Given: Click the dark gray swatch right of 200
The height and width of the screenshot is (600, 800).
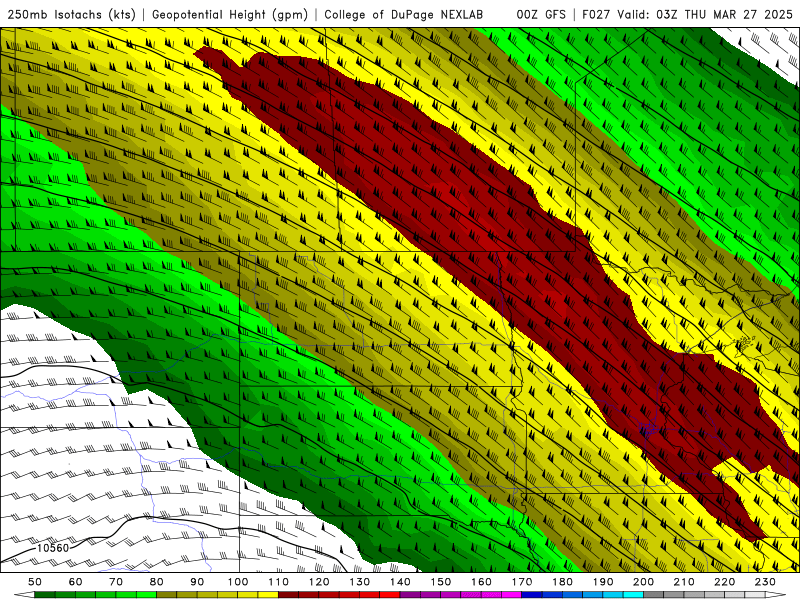Looking at the screenshot, I should 654,595.
